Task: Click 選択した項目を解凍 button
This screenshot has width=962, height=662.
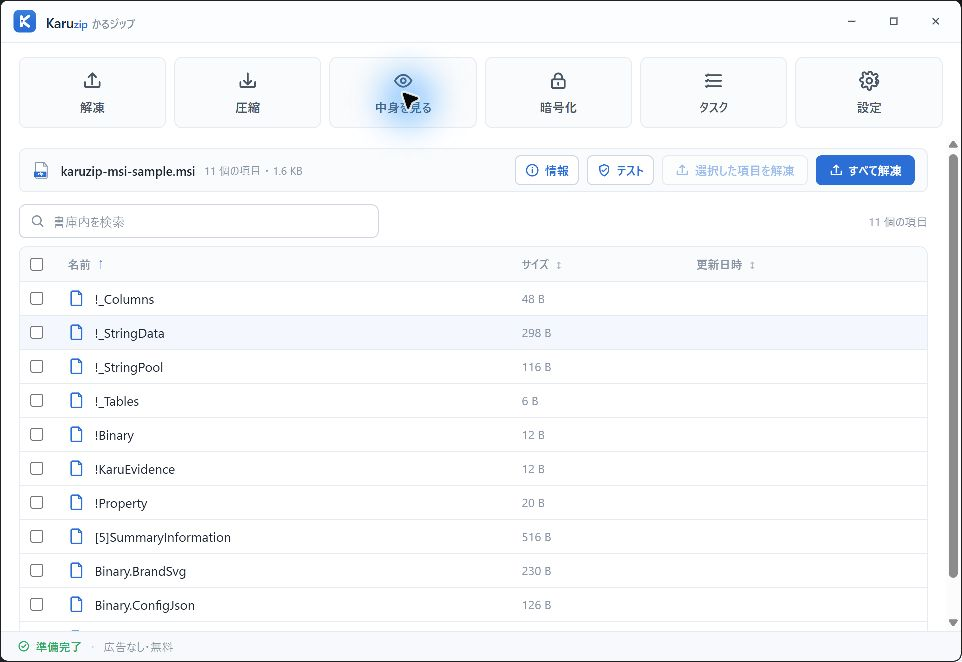Action: 734,171
